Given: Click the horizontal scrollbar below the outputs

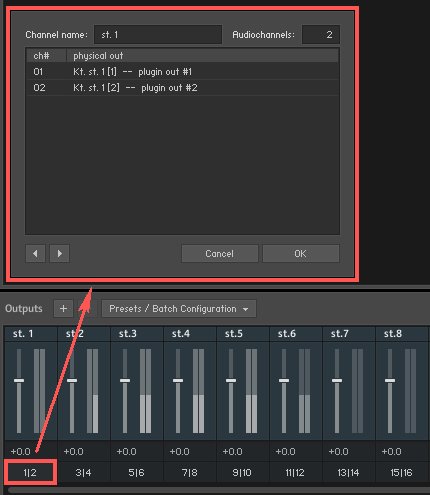Looking at the screenshot, I should tap(218, 490).
